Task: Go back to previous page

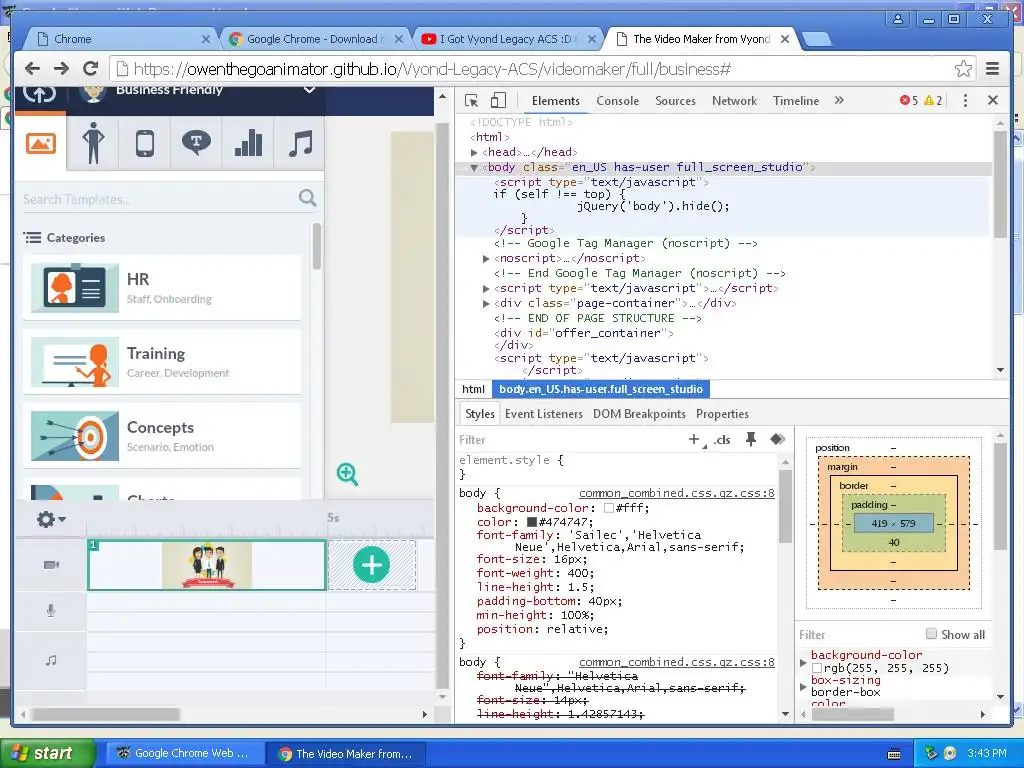Action: point(32,69)
